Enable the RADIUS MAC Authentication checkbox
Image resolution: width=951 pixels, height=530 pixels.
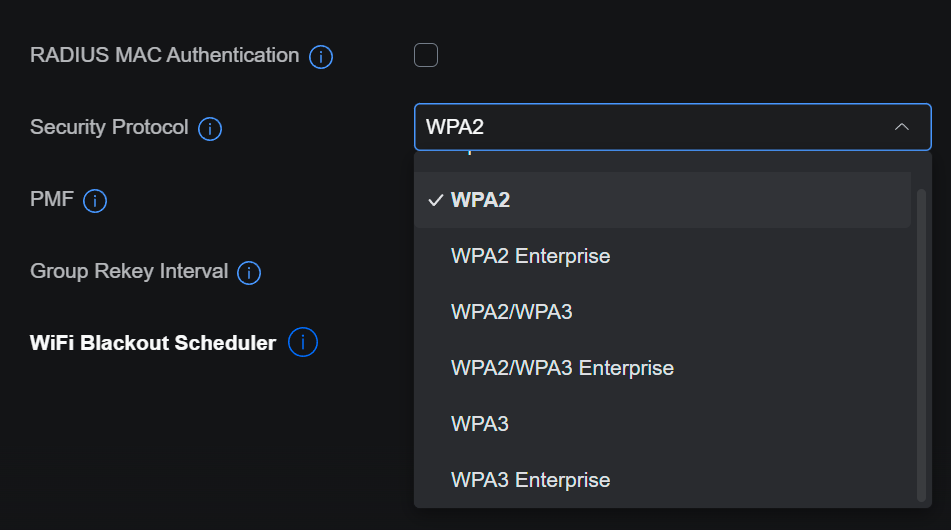click(426, 55)
